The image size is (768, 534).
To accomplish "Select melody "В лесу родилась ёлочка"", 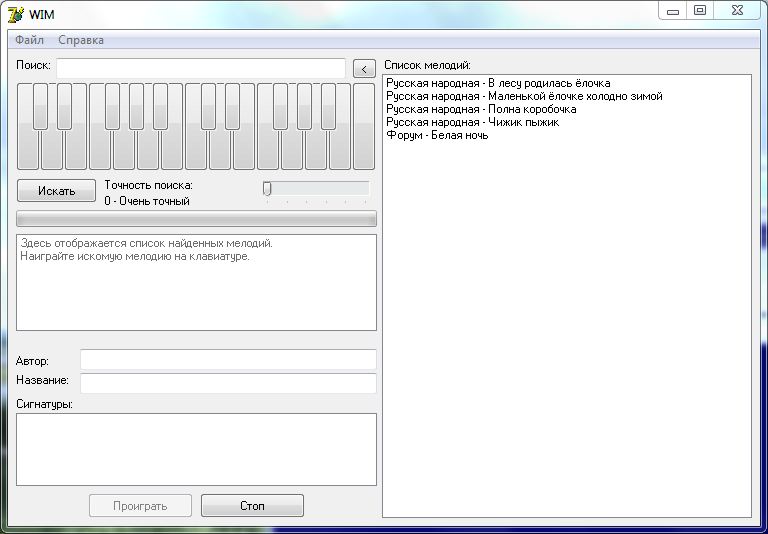I will point(498,83).
